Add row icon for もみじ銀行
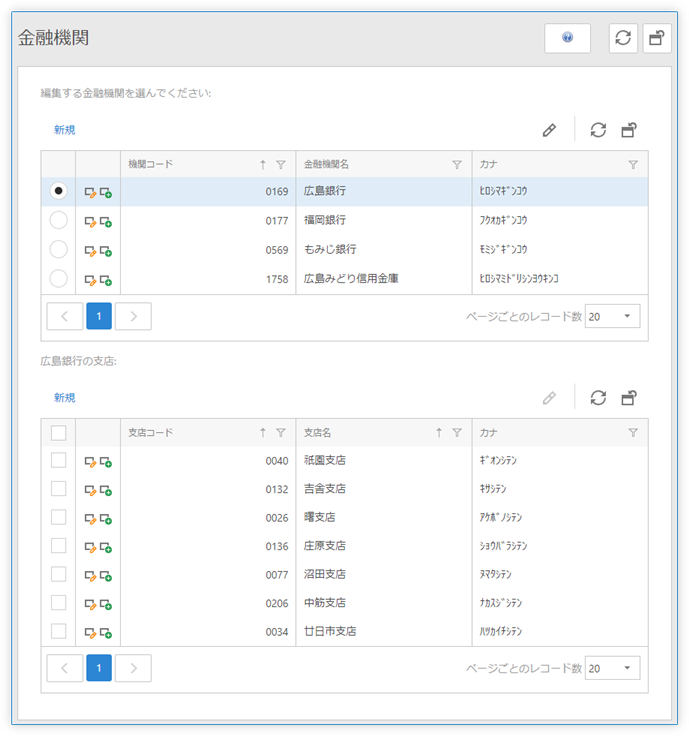 tap(106, 251)
